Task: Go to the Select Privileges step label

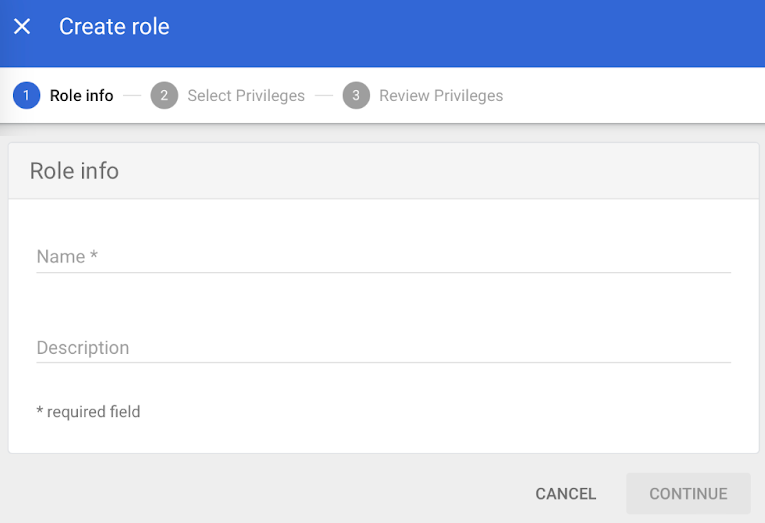Action: point(245,96)
